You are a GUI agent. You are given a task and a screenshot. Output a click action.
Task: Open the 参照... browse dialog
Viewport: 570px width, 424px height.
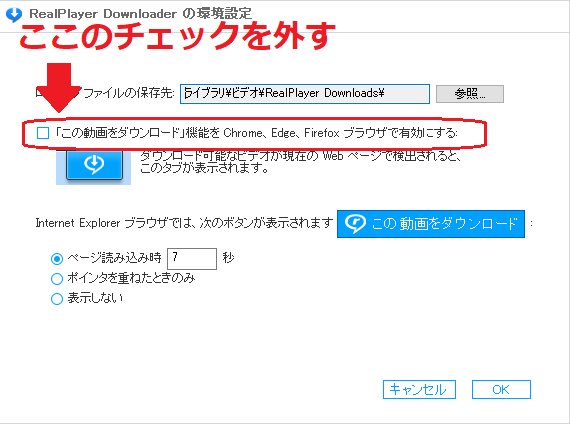[x=470, y=94]
